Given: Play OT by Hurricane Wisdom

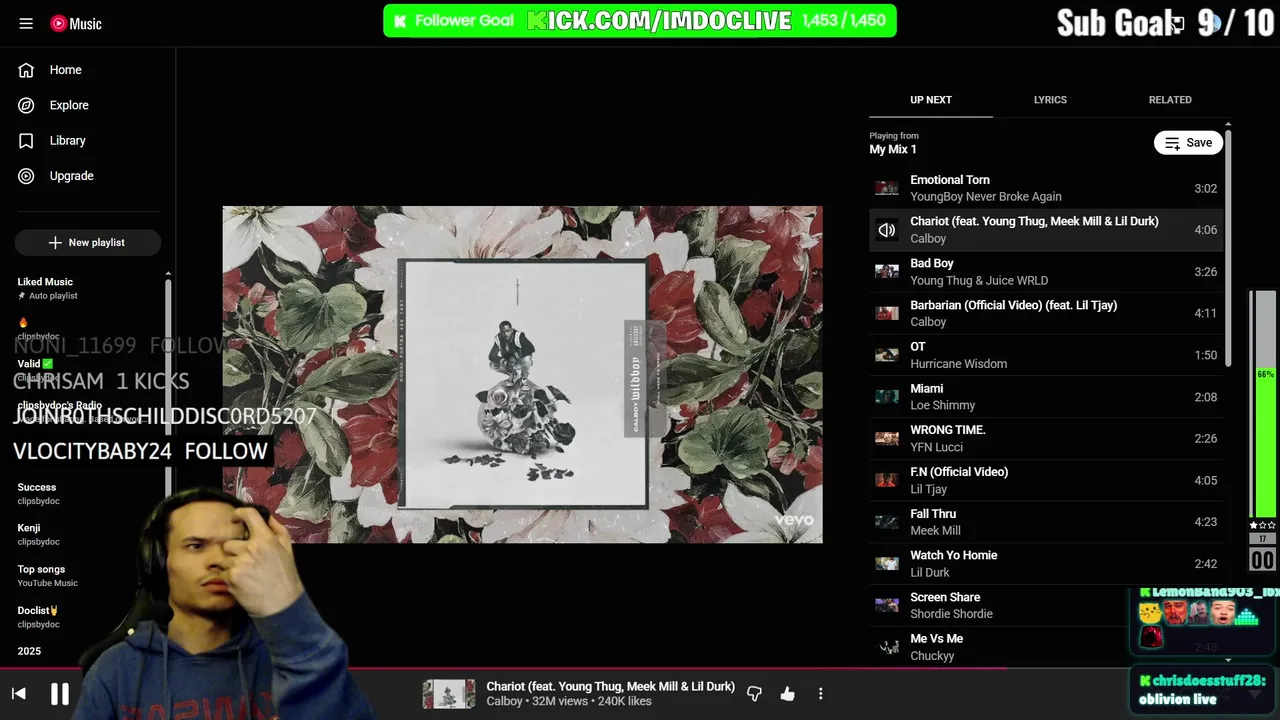Looking at the screenshot, I should (x=1046, y=355).
